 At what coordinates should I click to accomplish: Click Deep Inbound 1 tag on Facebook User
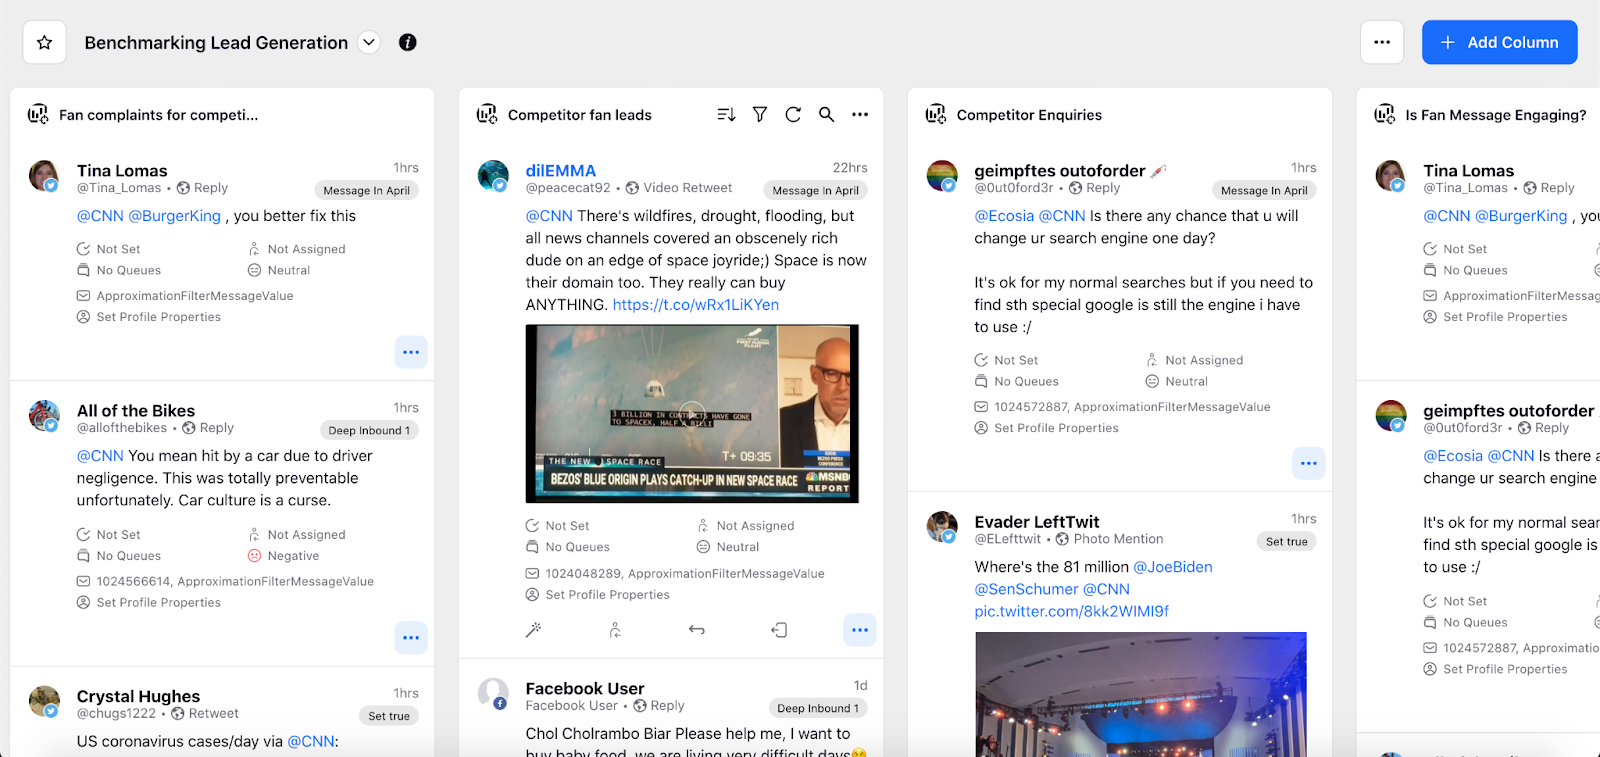click(818, 708)
